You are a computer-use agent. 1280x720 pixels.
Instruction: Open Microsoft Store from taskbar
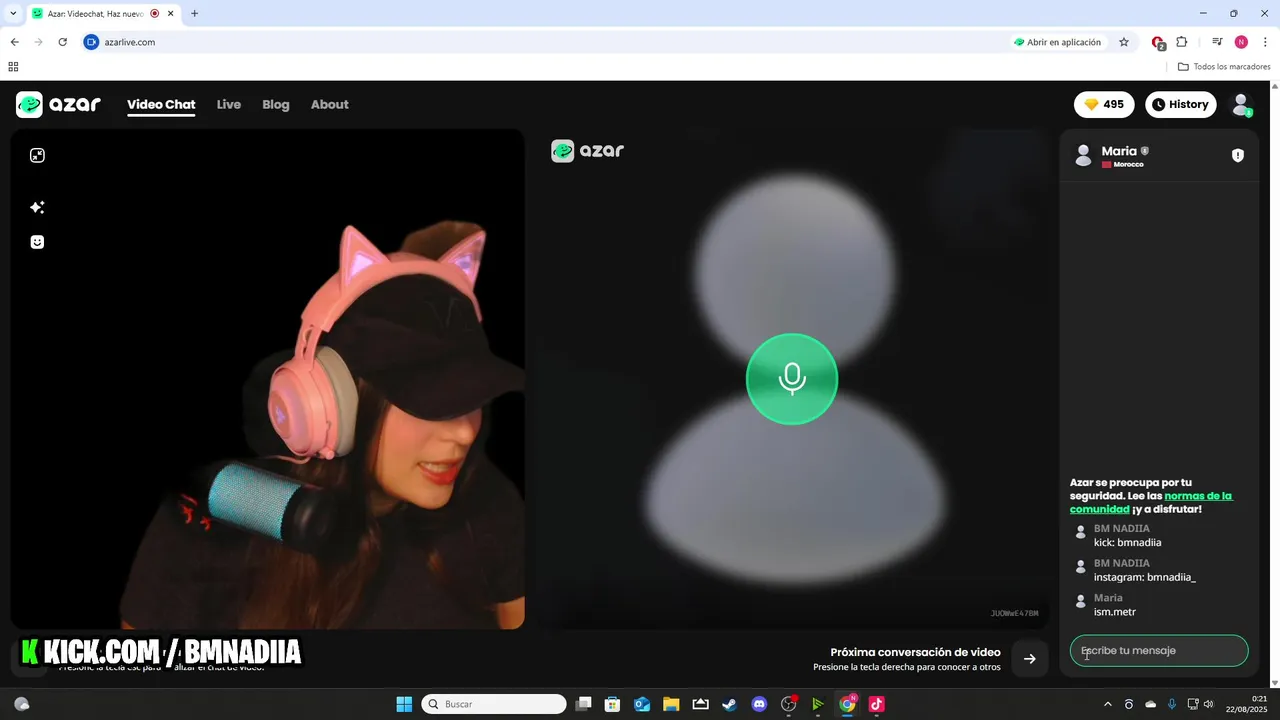[613, 704]
